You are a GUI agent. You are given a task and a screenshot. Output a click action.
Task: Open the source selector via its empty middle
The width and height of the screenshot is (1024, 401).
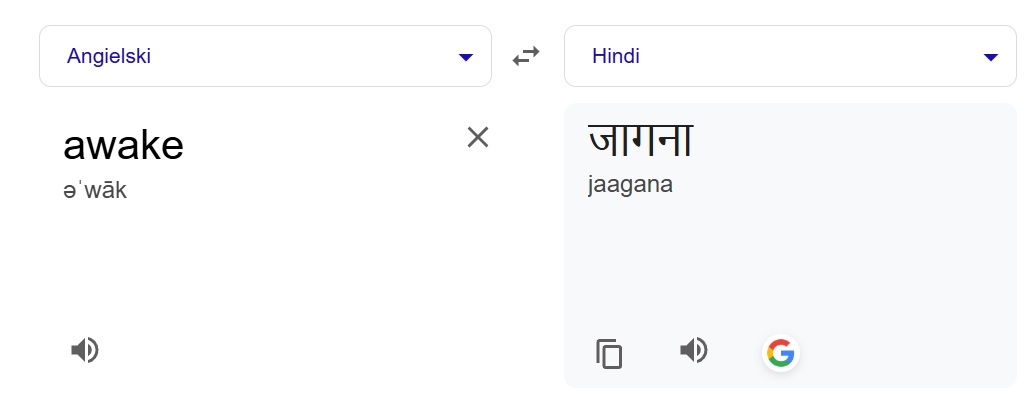pyautogui.click(x=300, y=57)
